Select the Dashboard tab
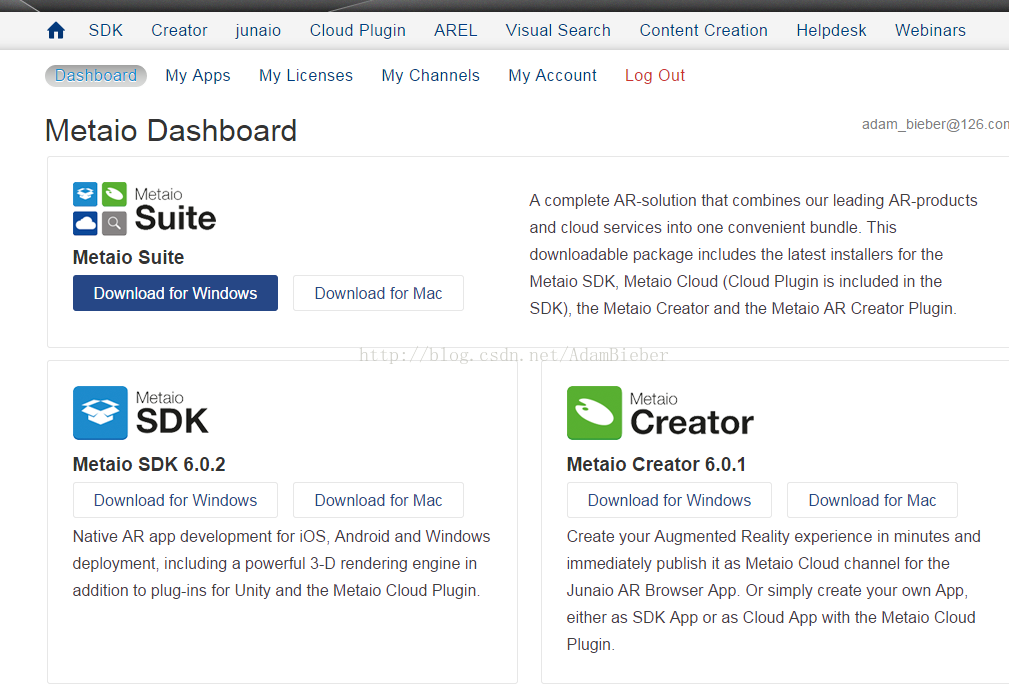The width and height of the screenshot is (1009, 688). point(96,75)
